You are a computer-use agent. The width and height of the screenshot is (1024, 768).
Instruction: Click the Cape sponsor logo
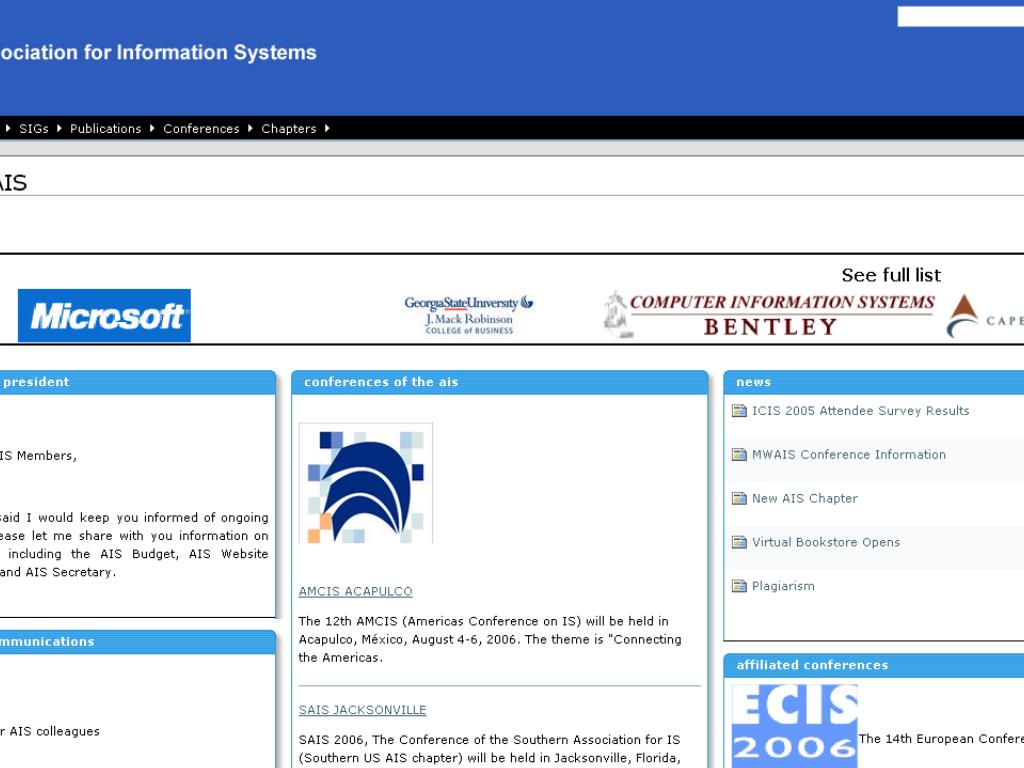(985, 316)
